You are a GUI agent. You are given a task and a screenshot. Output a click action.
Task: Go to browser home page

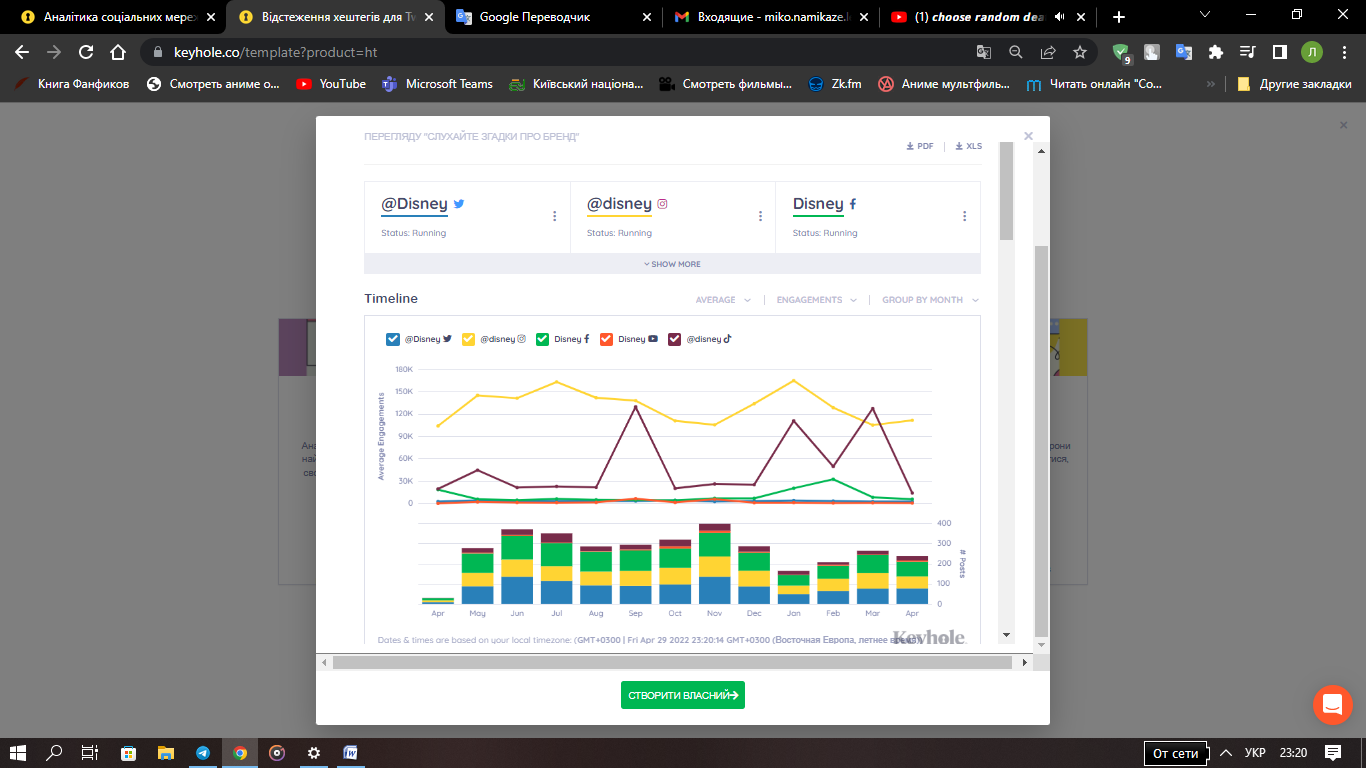118,52
